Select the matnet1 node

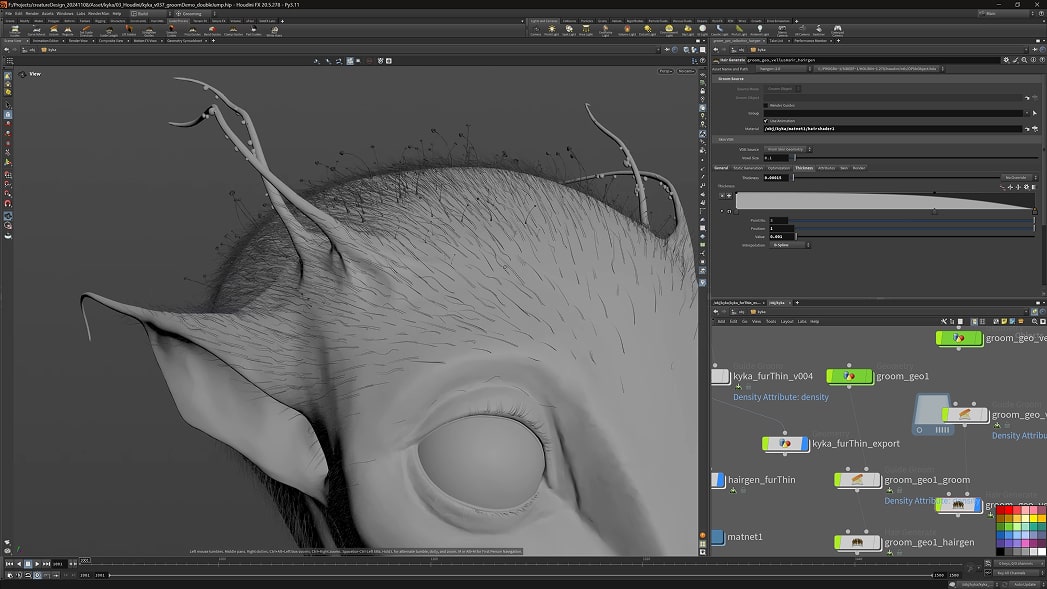coord(718,536)
